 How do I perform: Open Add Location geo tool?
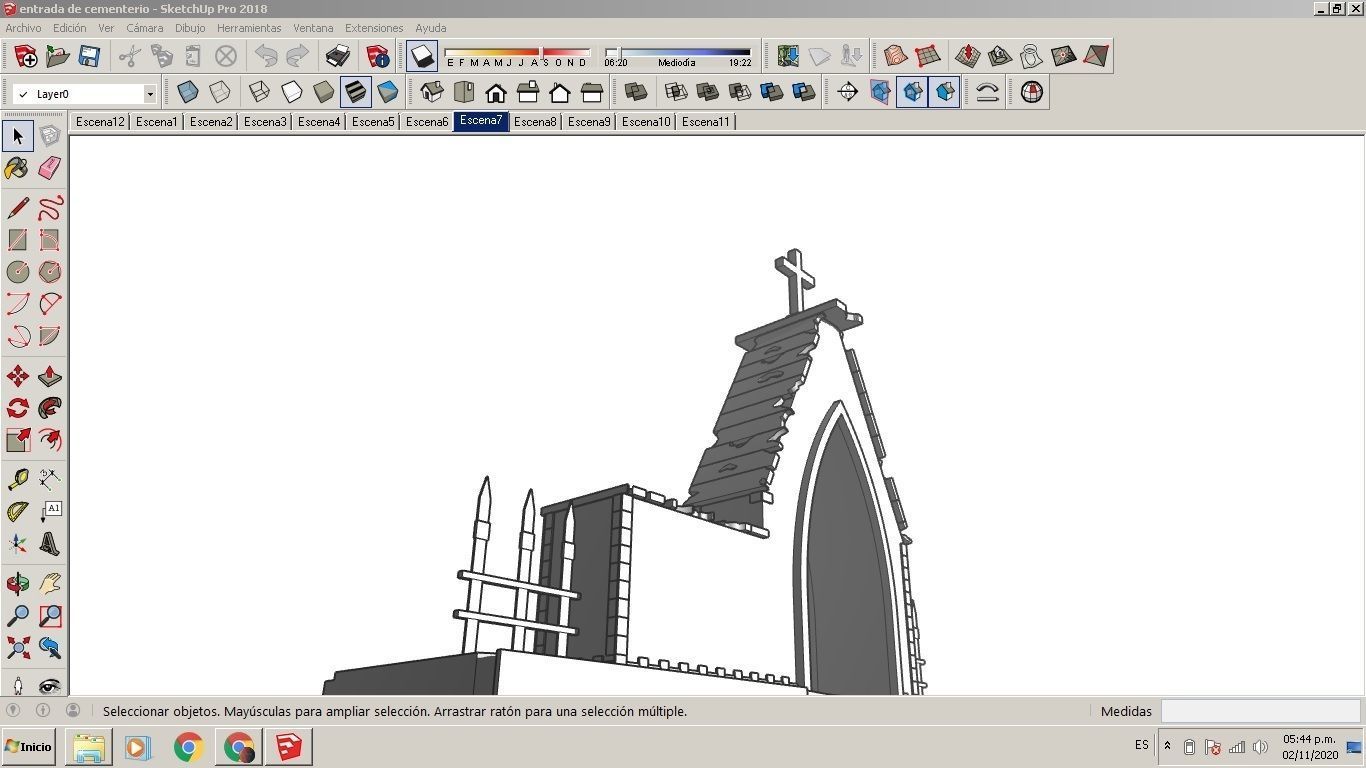pyautogui.click(x=788, y=56)
